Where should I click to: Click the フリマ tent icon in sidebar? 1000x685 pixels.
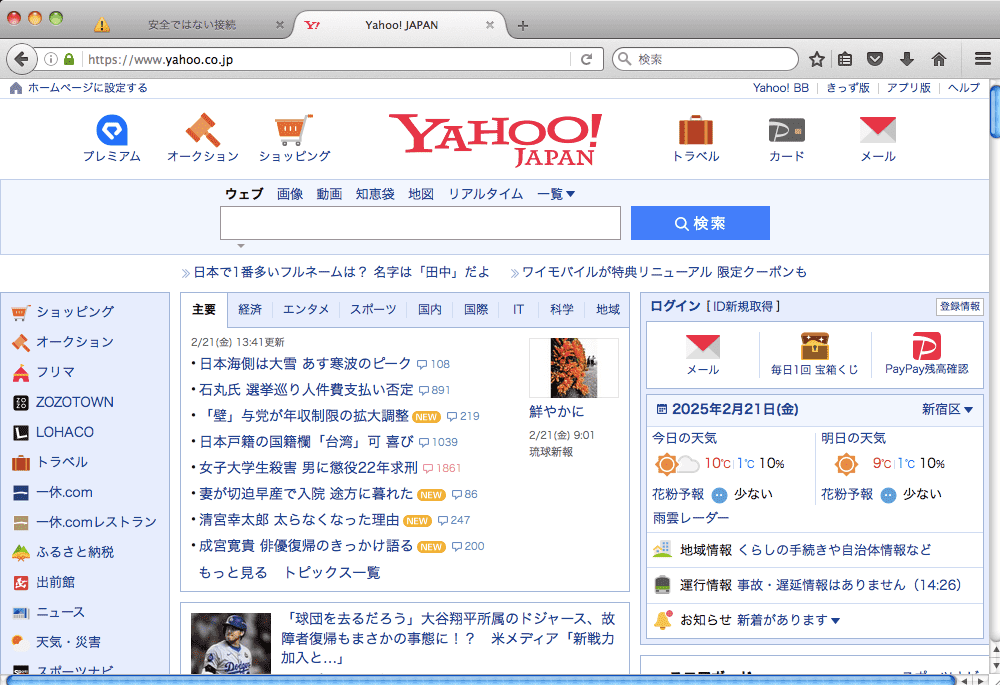pyautogui.click(x=20, y=372)
